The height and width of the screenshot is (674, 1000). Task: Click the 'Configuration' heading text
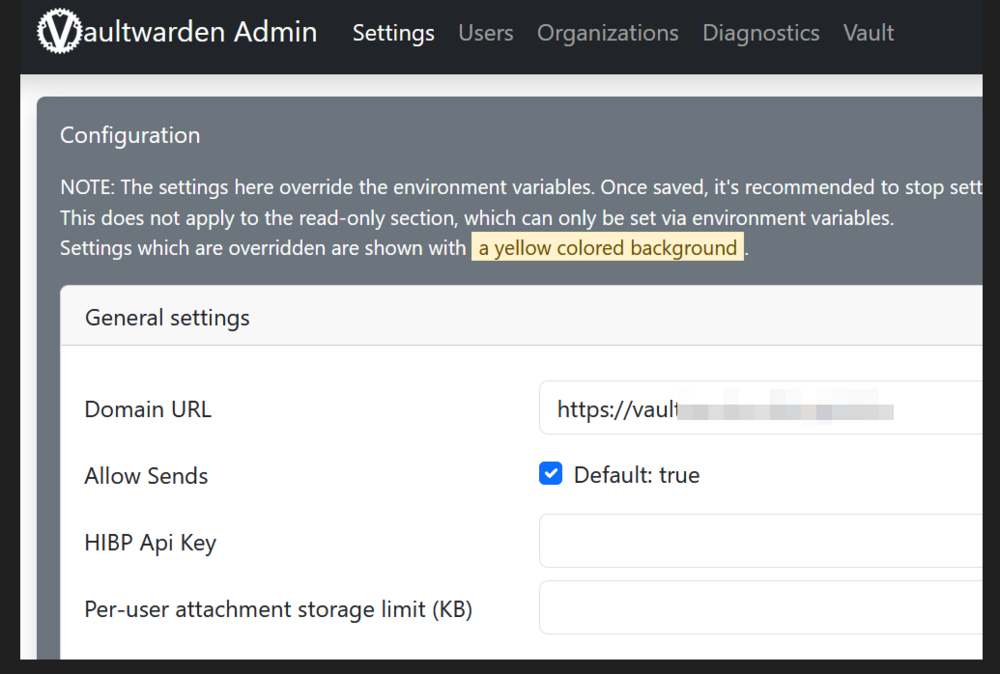click(130, 135)
